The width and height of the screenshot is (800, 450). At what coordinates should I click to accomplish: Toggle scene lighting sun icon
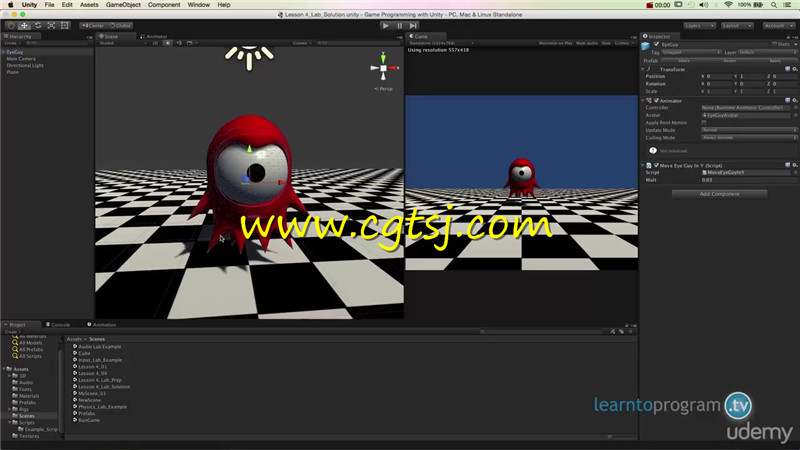(168, 43)
